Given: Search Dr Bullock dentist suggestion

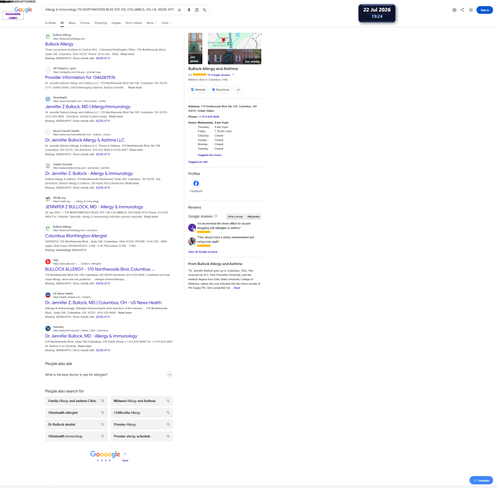Looking at the screenshot, I should click(76, 424).
